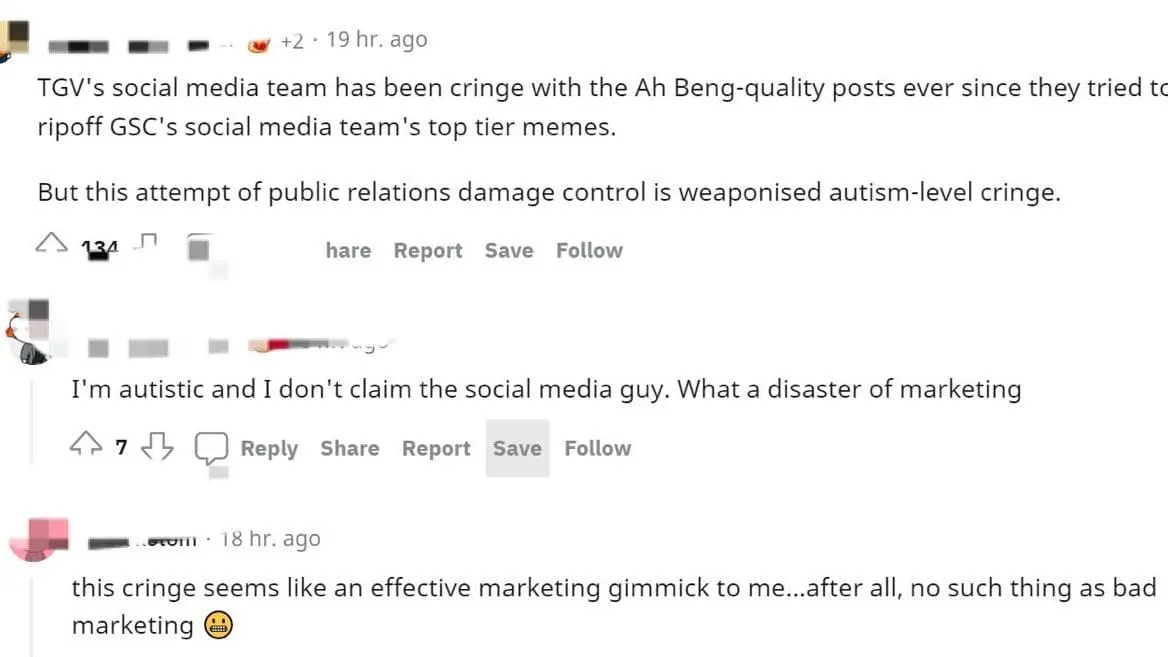Report the top-level TGV comment
This screenshot has height=657, width=1168.
click(x=428, y=251)
